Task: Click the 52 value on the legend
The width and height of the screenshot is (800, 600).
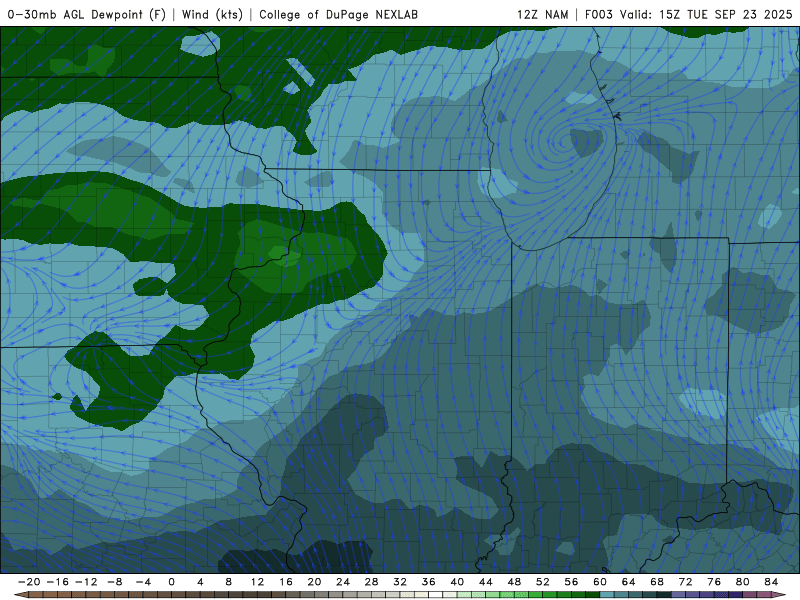Action: [543, 582]
